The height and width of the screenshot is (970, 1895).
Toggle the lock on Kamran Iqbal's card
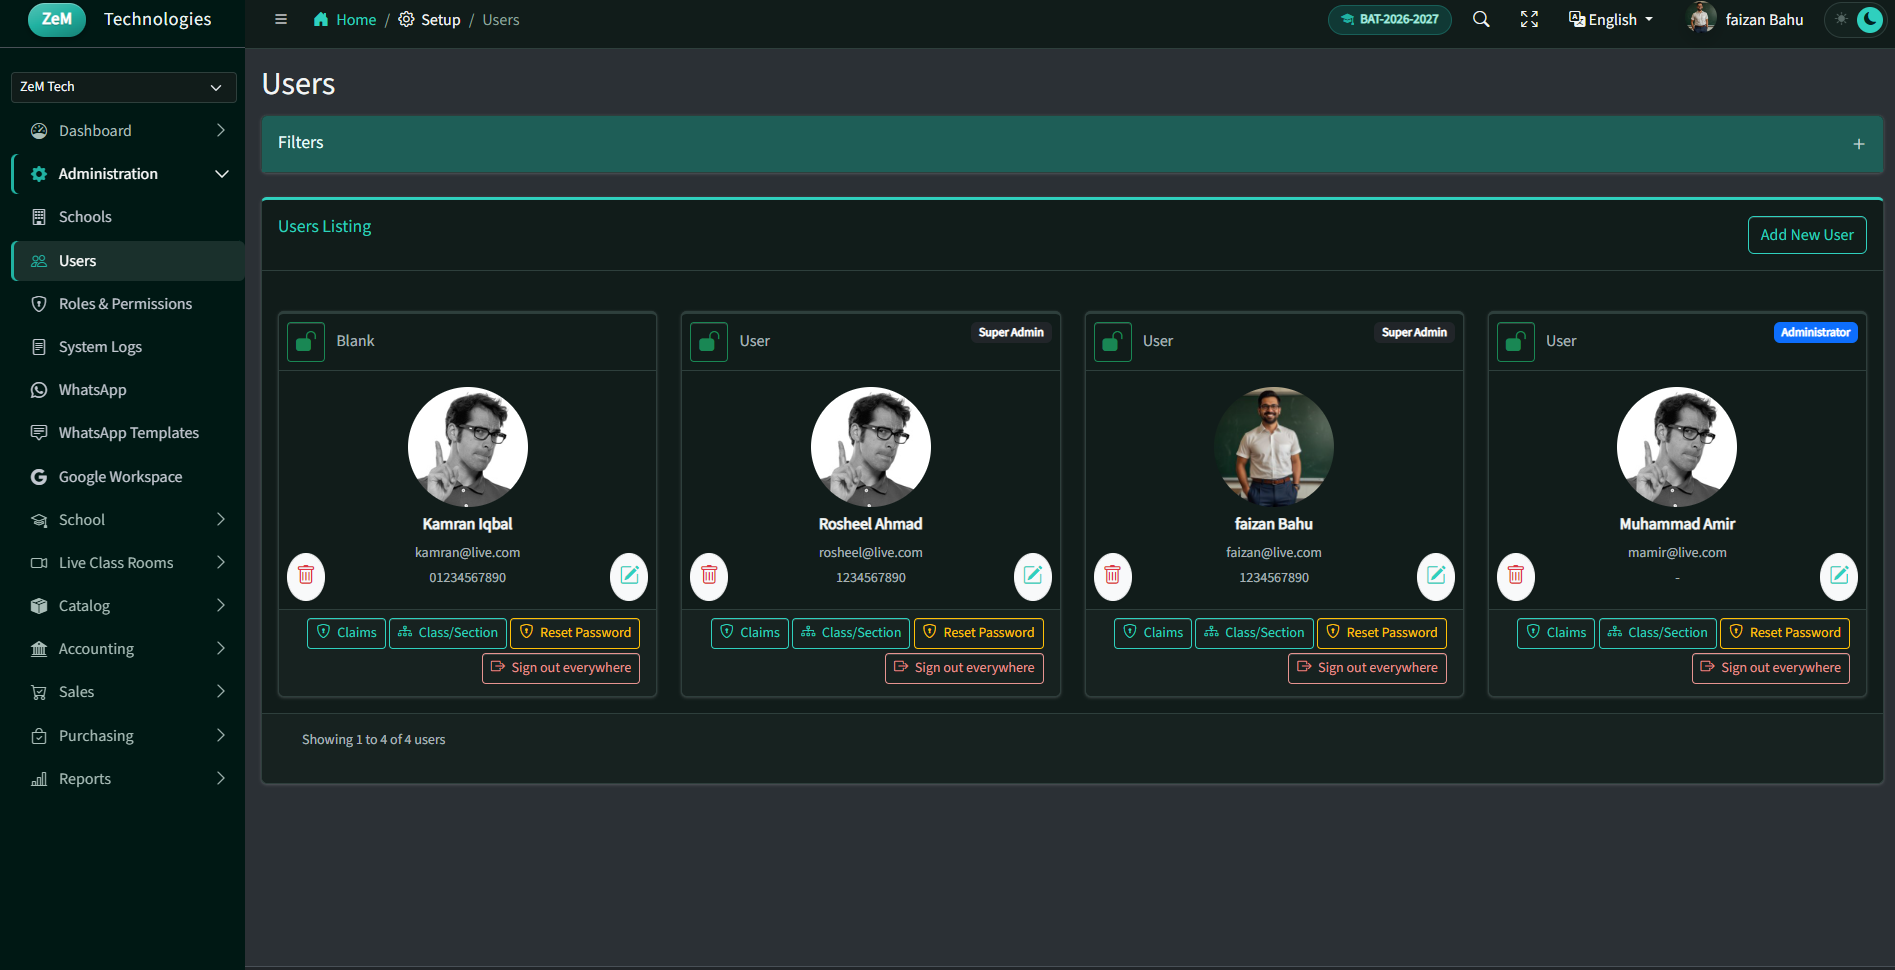306,342
